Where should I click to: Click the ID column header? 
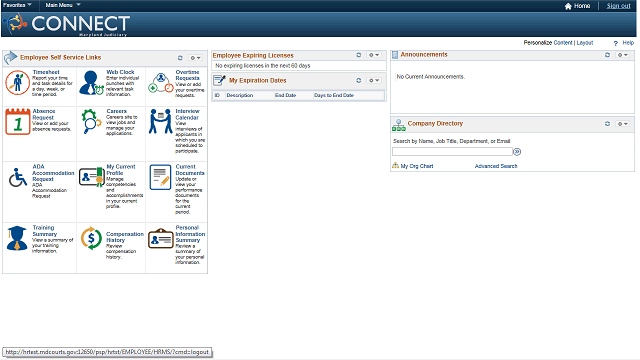coord(217,96)
